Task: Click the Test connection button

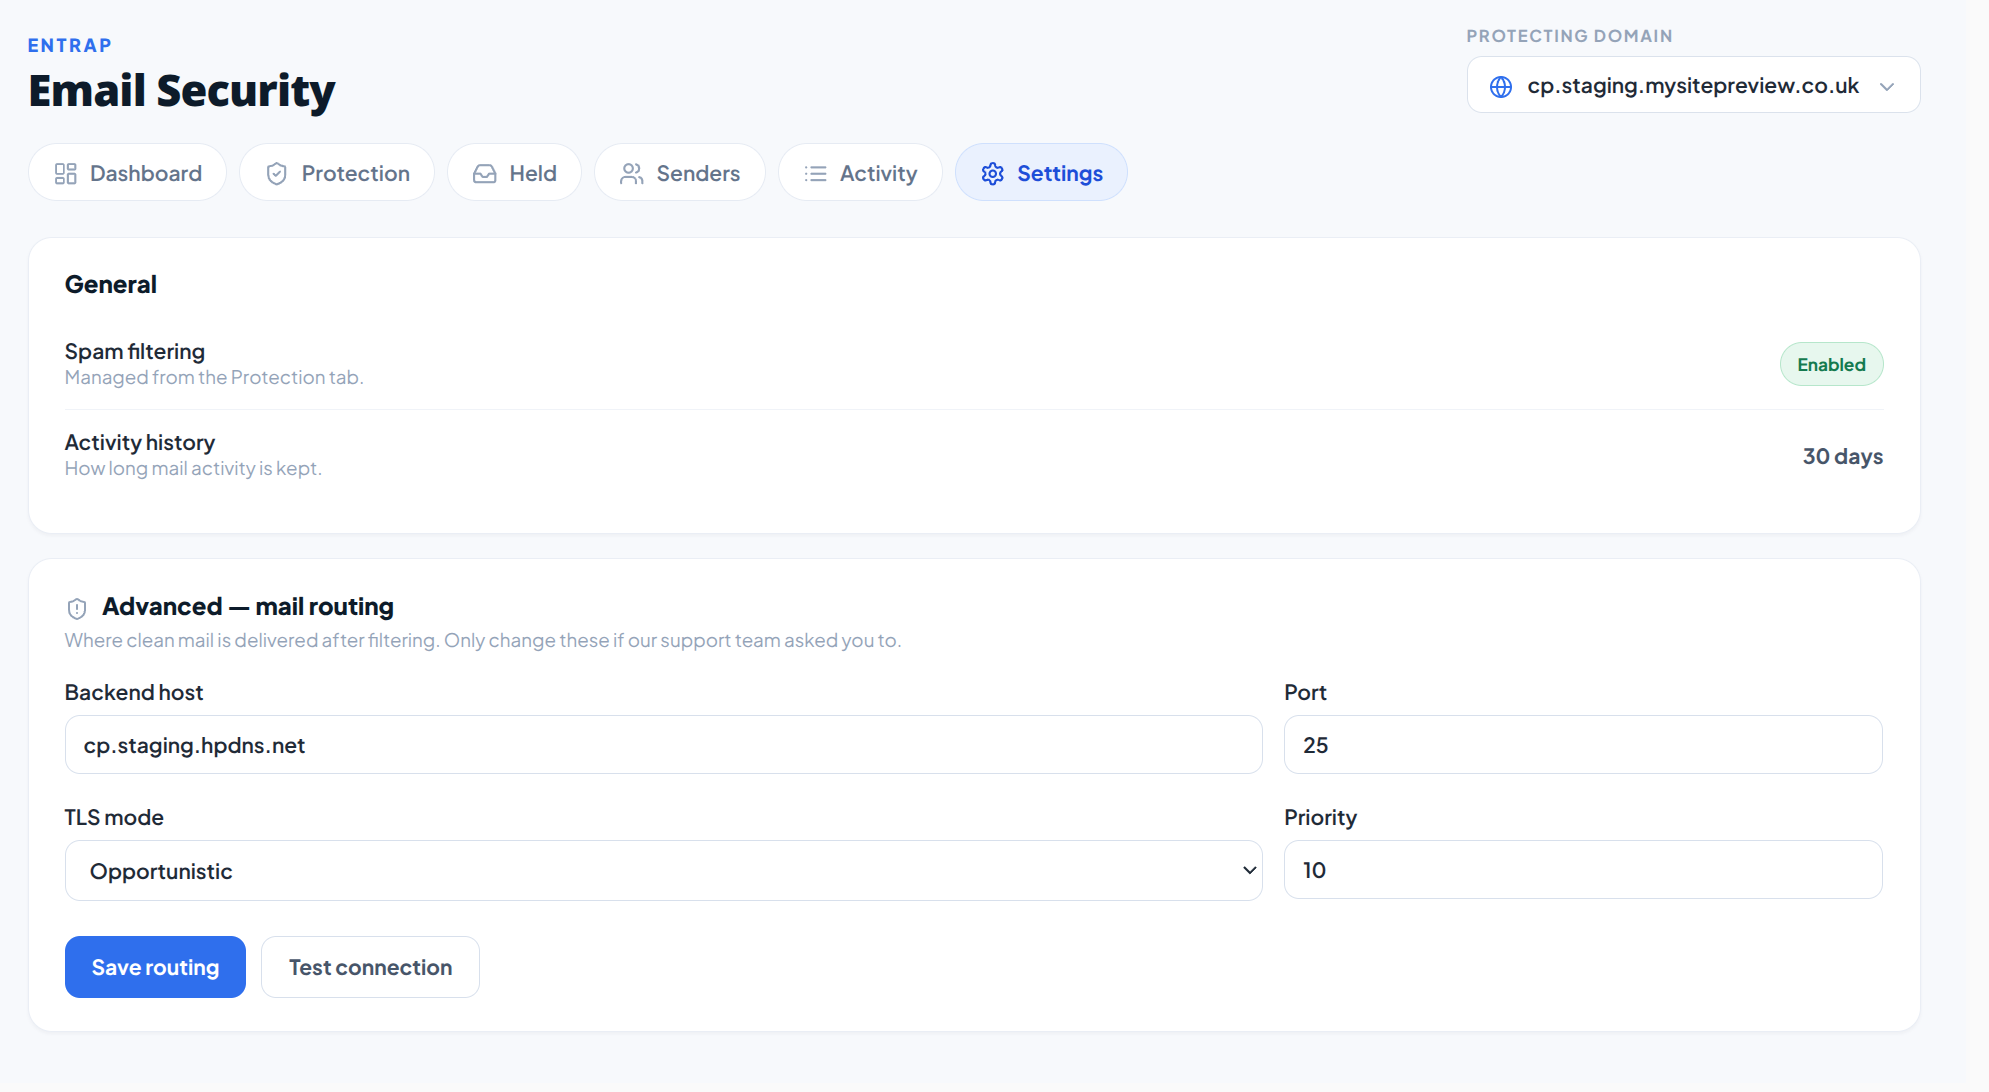Action: click(370, 967)
